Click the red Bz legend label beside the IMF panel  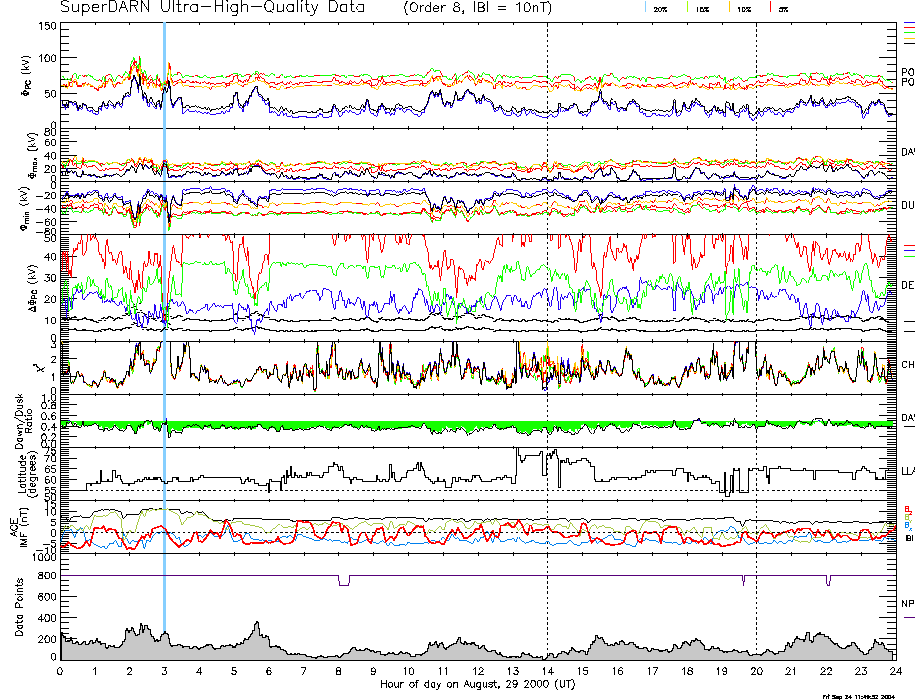[907, 509]
